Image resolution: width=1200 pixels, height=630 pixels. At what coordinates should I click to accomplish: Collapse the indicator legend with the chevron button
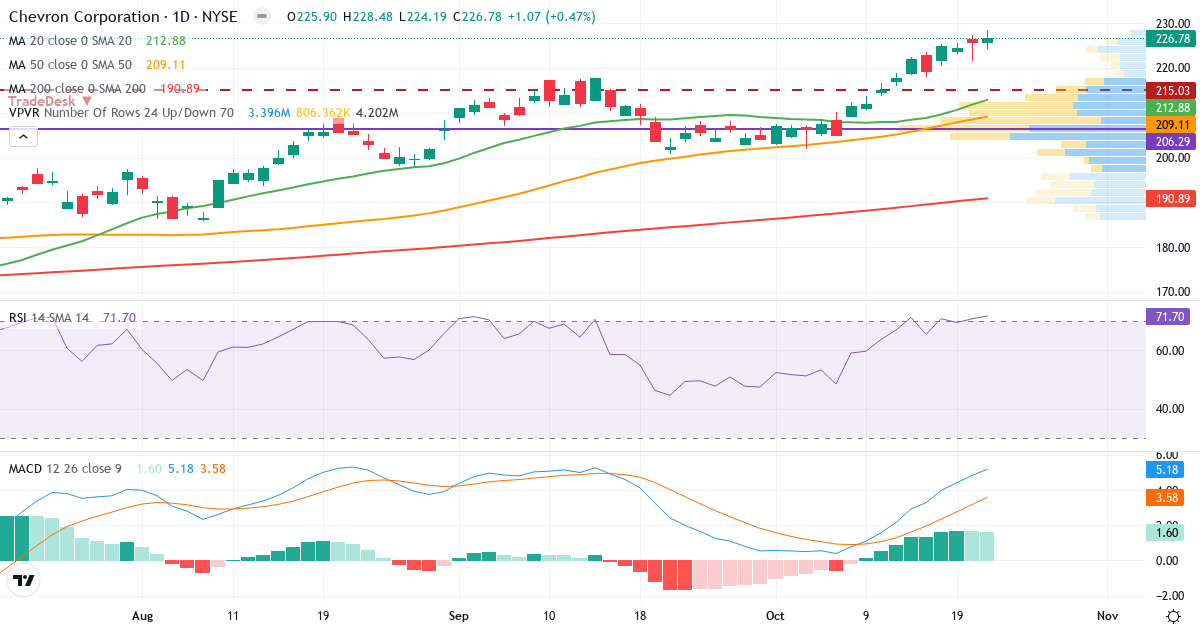(x=21, y=138)
